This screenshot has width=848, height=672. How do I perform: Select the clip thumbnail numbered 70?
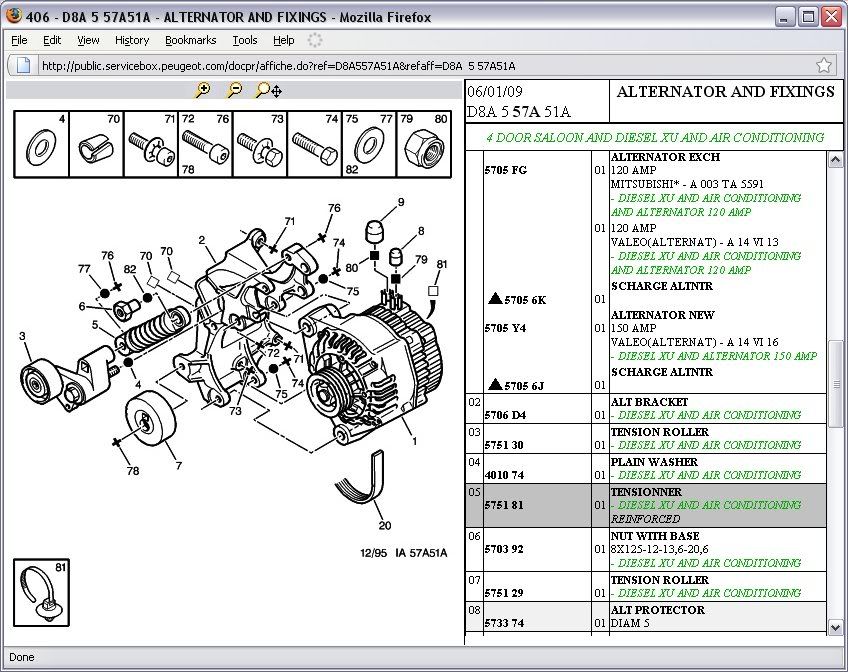[96, 144]
